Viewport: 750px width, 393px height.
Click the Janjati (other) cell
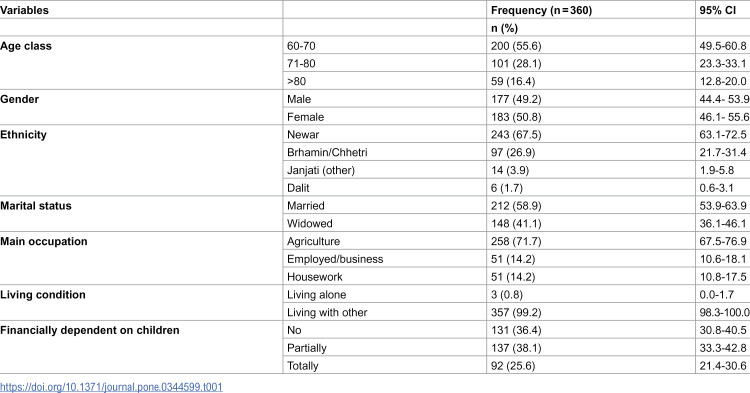[x=321, y=170]
